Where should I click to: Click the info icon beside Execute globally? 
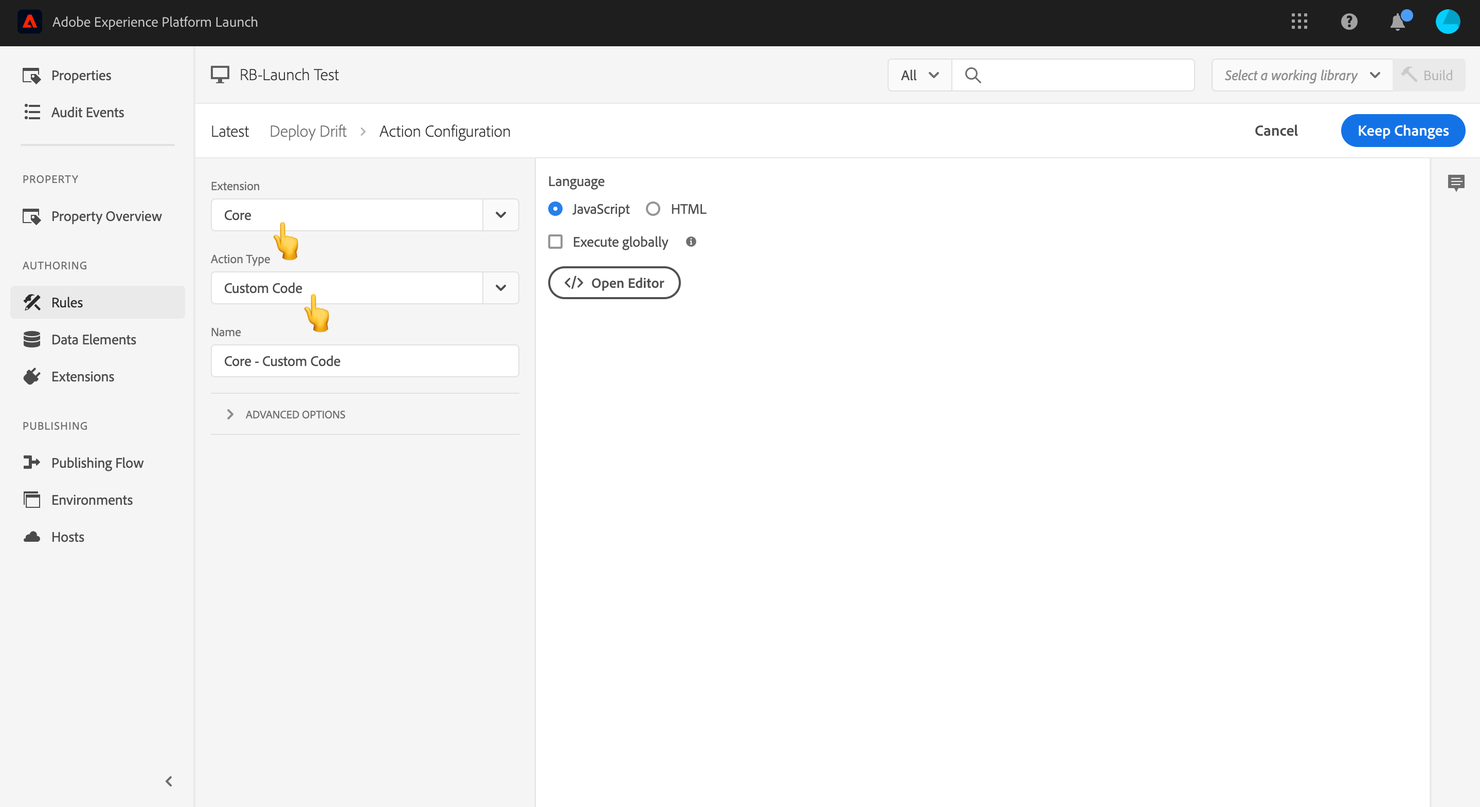pyautogui.click(x=691, y=242)
